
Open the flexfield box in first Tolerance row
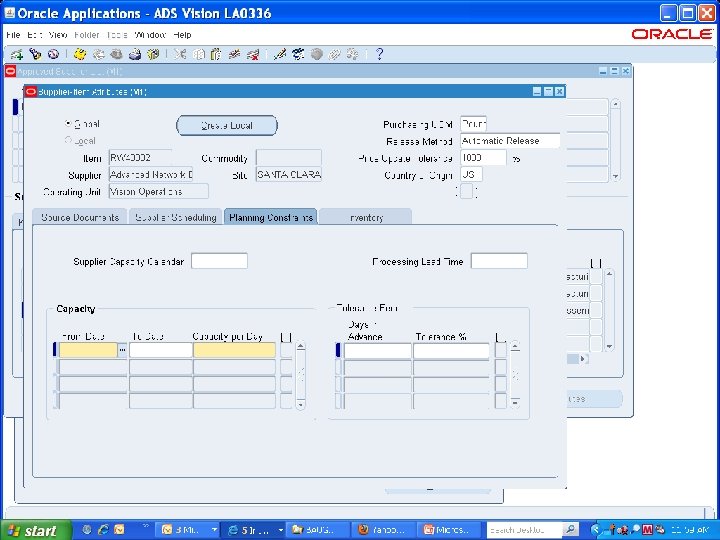(501, 350)
